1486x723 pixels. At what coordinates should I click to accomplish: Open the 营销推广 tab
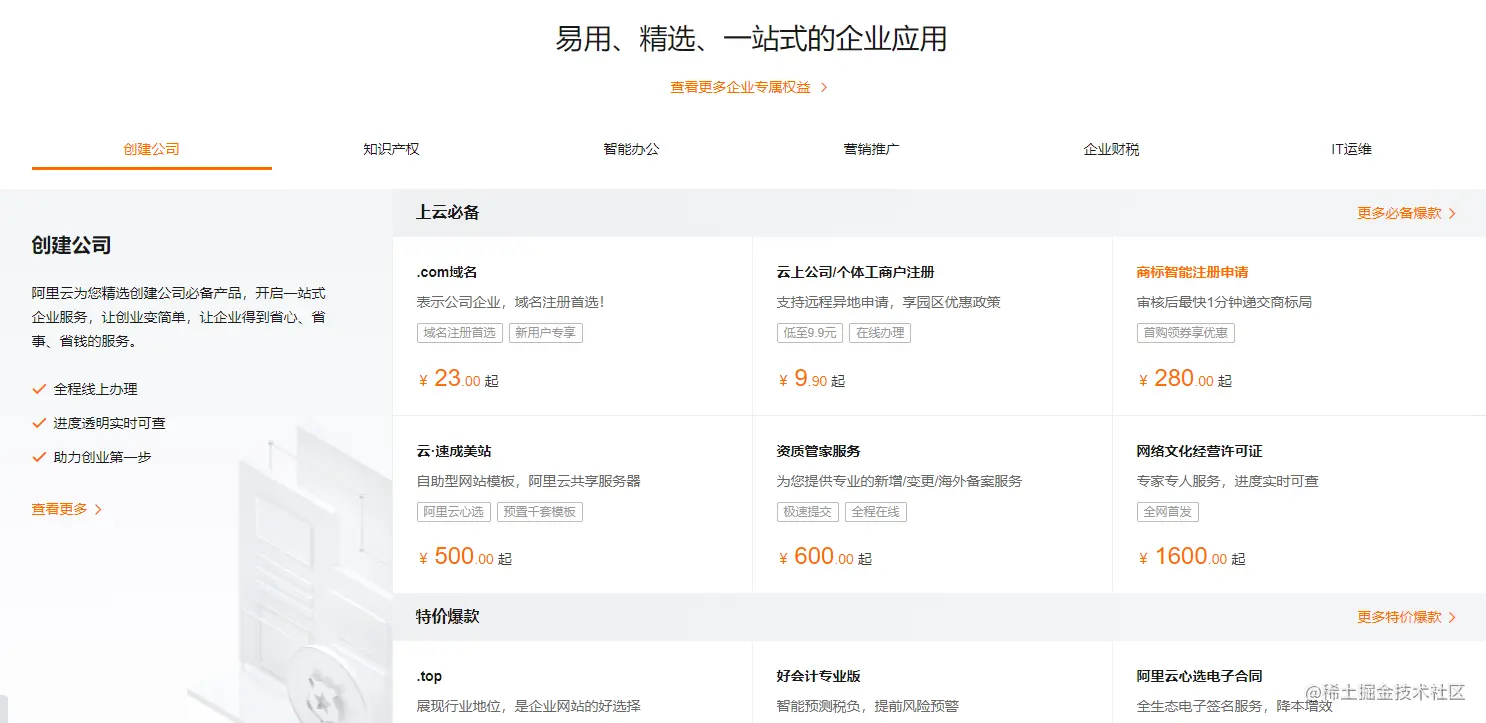[x=872, y=149]
